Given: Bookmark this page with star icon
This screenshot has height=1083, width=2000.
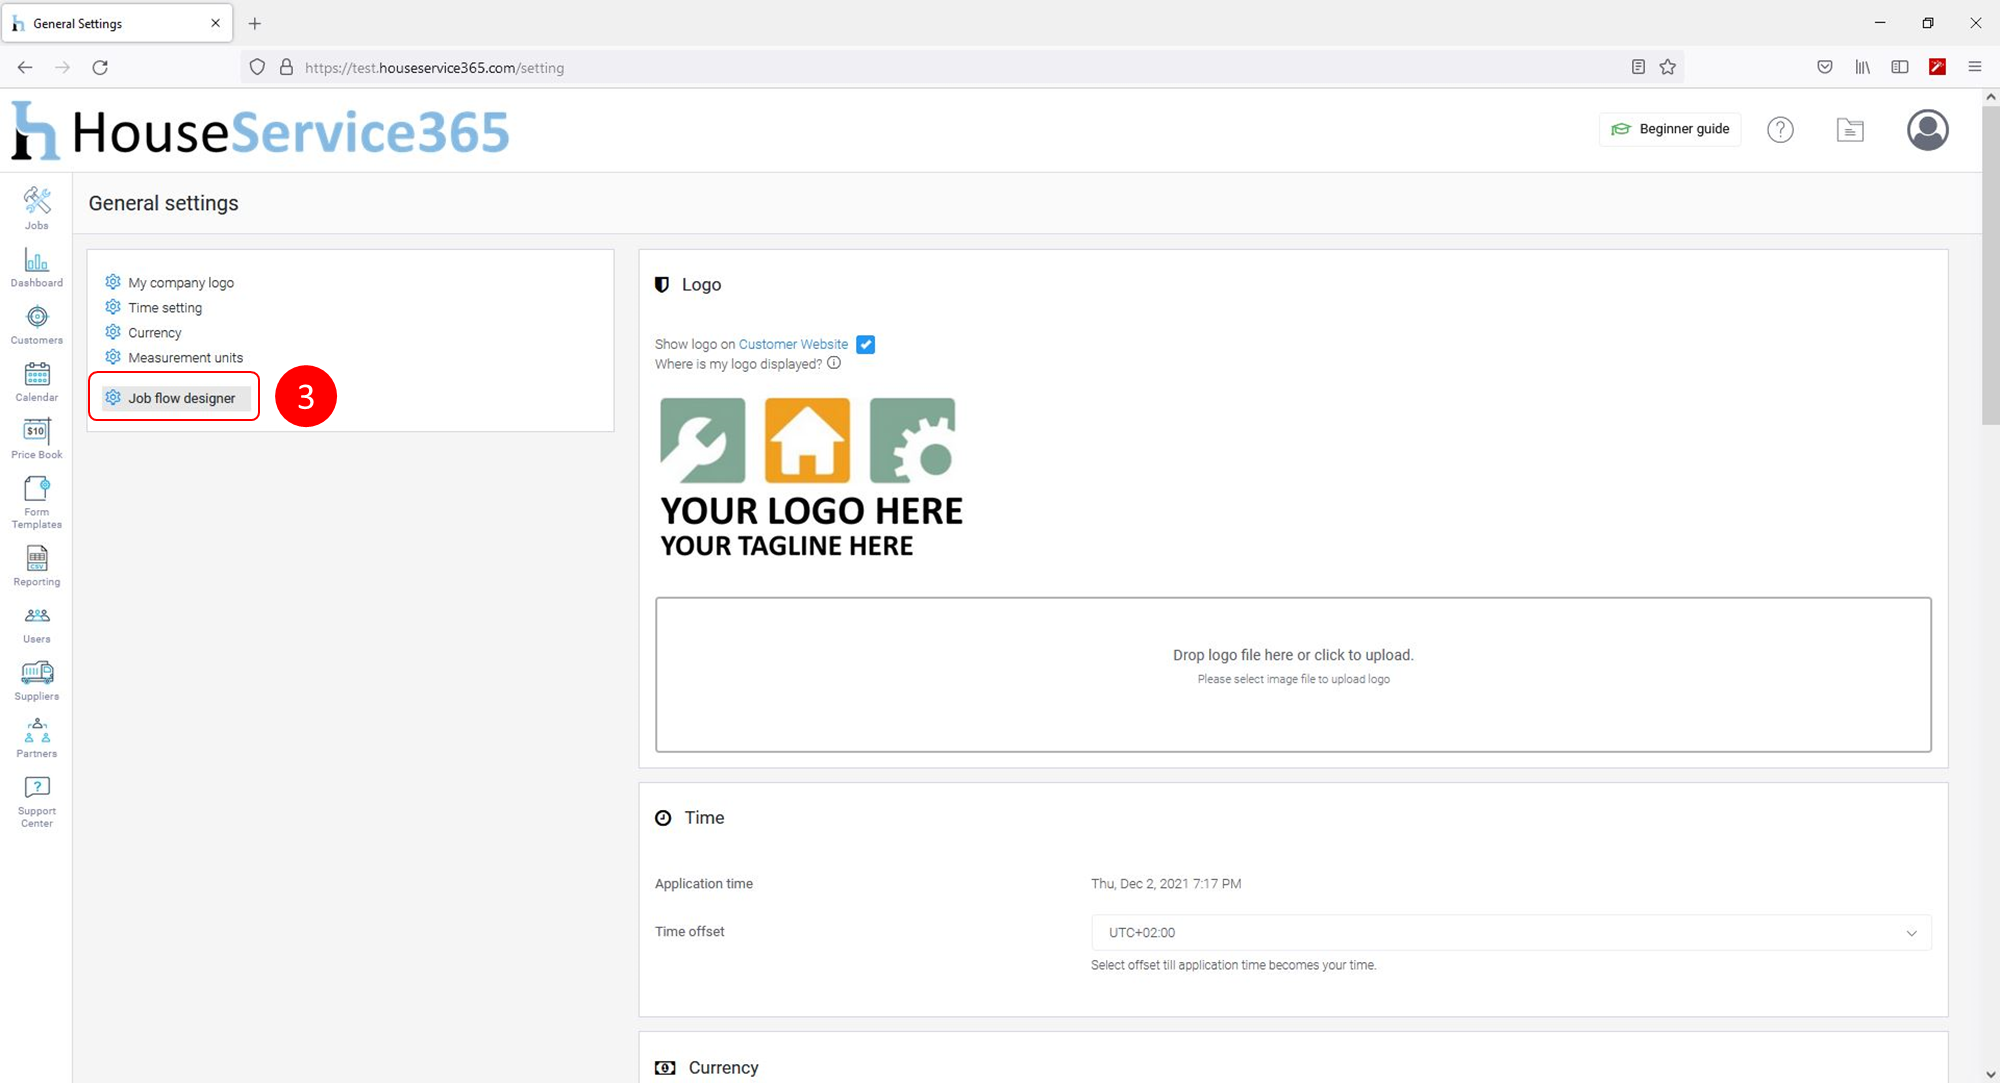Looking at the screenshot, I should 1667,67.
